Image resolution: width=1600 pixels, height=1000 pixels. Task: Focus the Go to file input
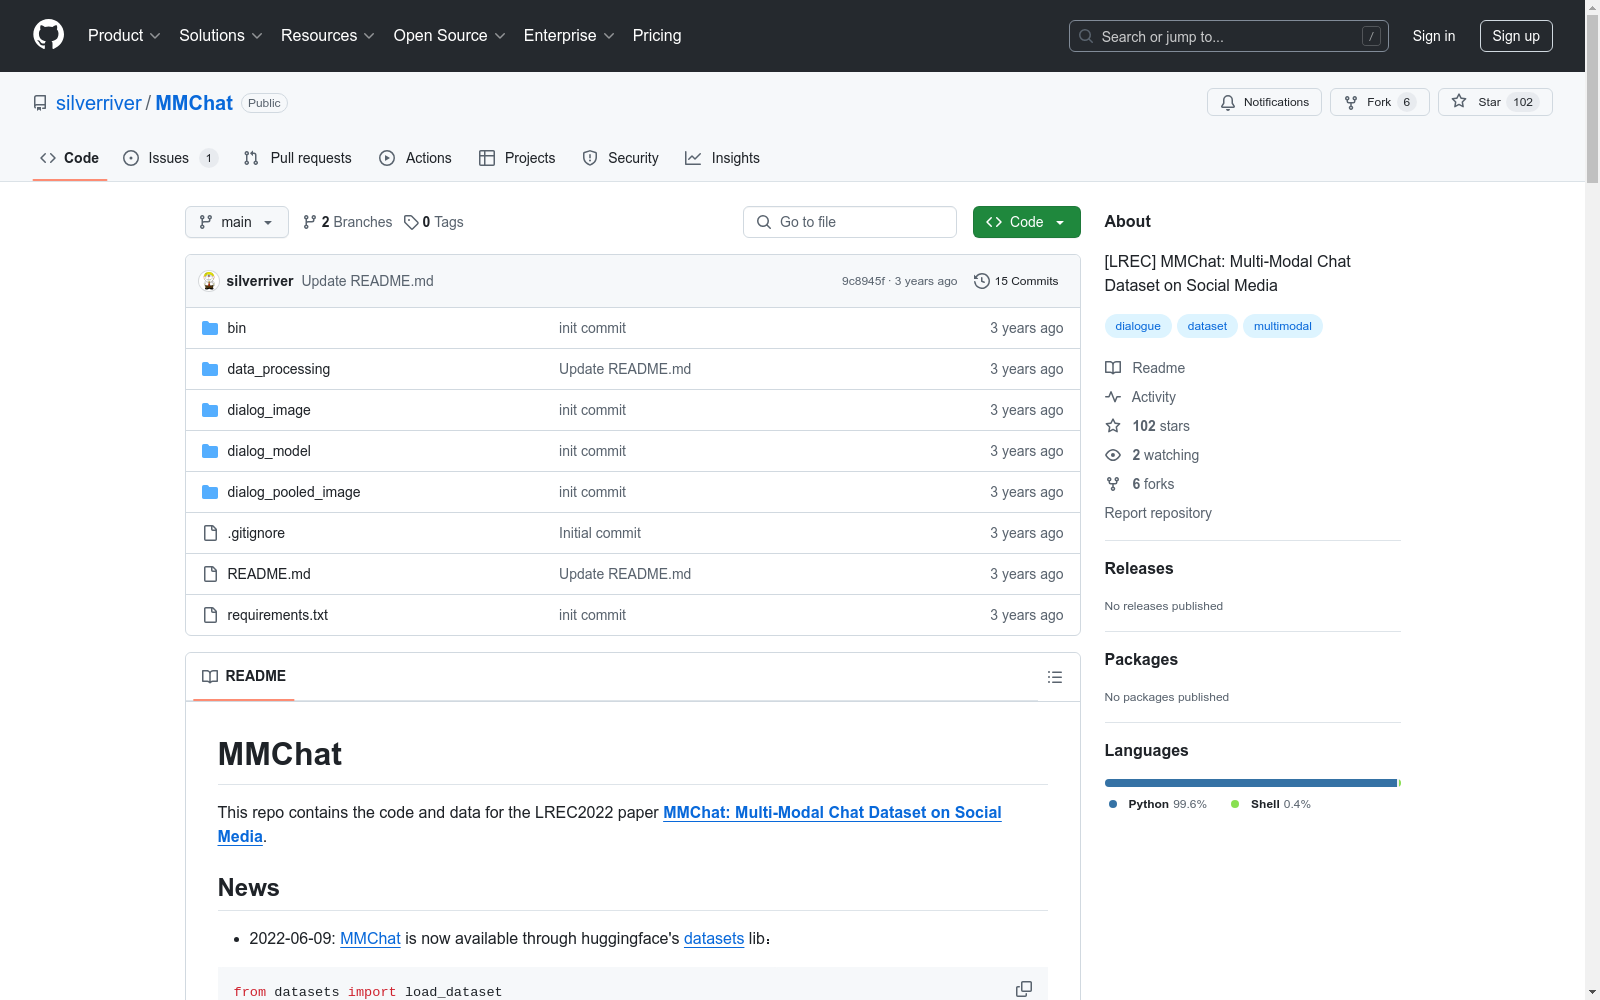click(850, 222)
